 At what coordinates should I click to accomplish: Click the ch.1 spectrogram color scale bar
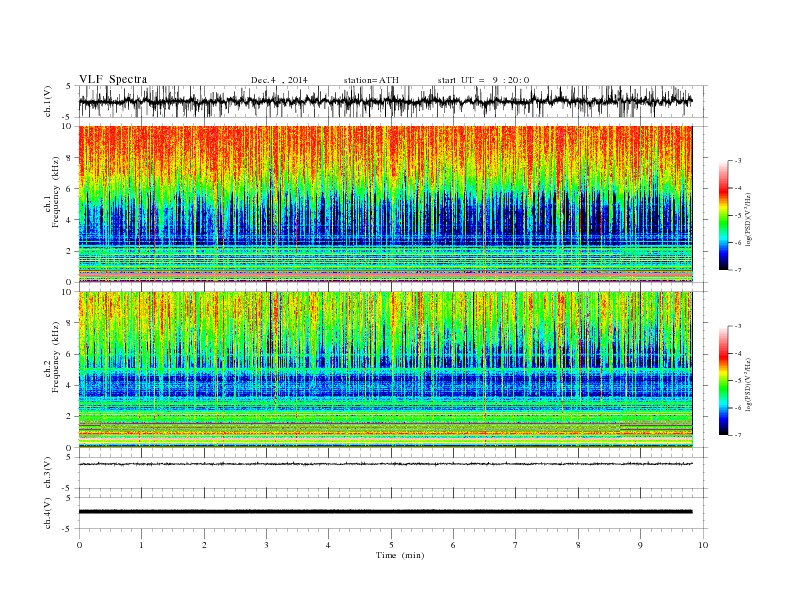coord(723,215)
